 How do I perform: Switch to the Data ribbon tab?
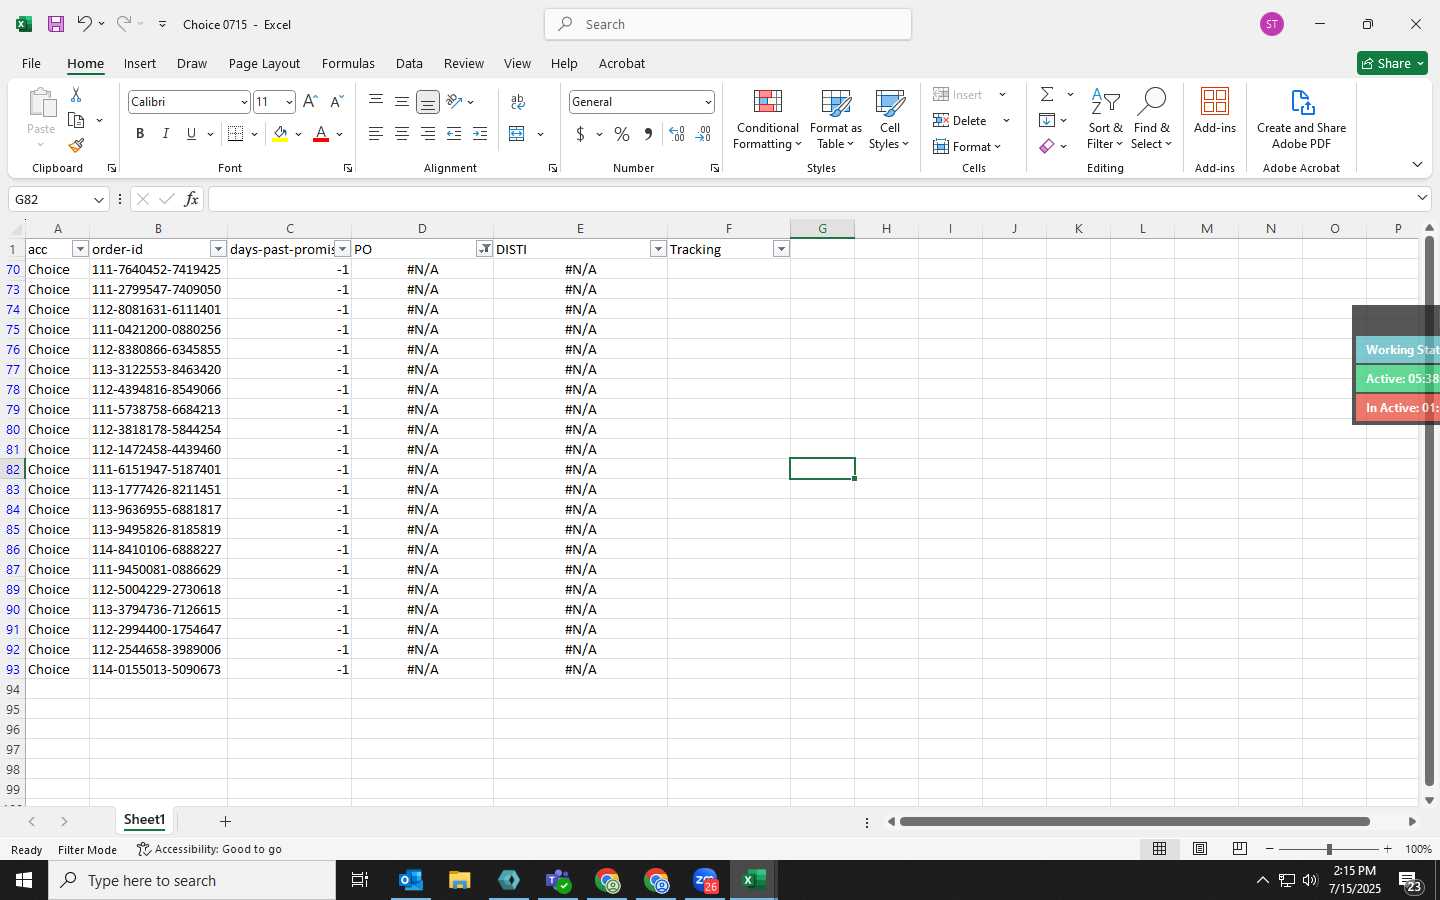[x=409, y=63]
